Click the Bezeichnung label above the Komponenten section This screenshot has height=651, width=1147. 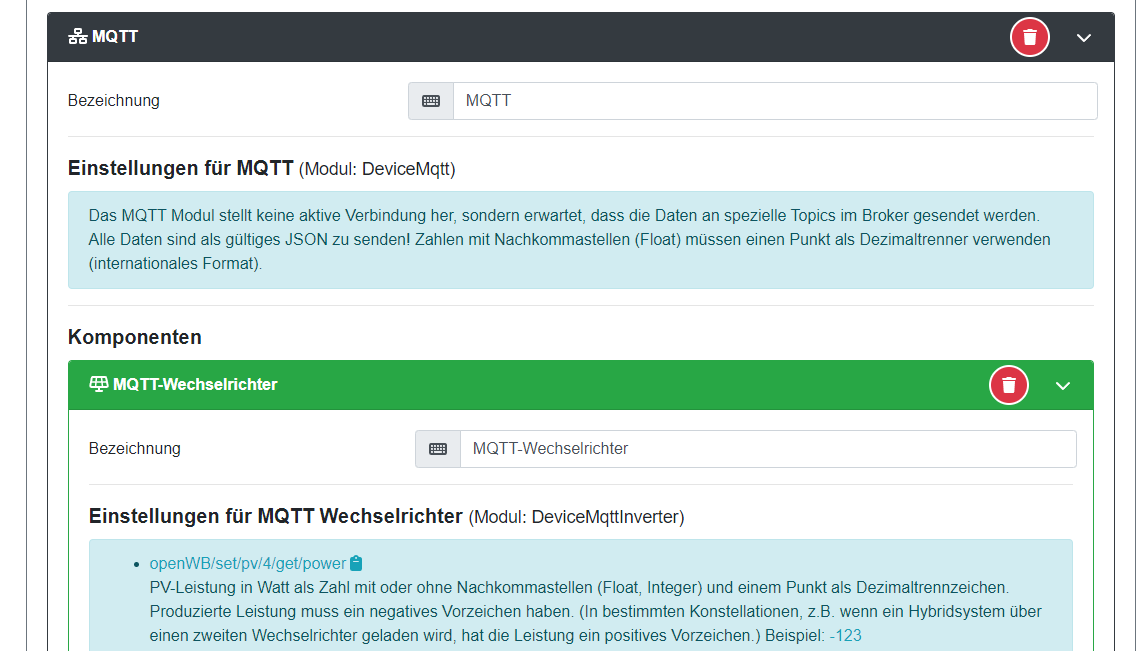[x=113, y=101]
